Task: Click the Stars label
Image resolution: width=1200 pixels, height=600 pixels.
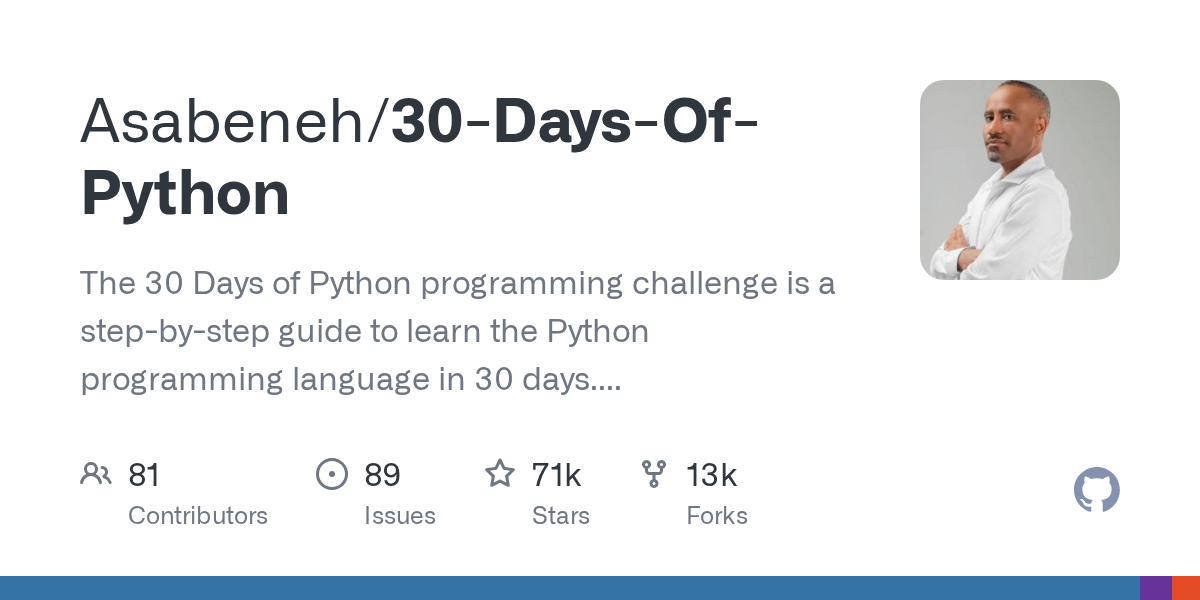Action: (x=561, y=516)
